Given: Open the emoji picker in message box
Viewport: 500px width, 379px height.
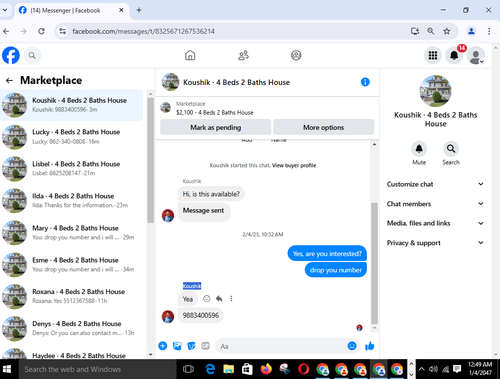Looking at the screenshot, I should coord(352,346).
